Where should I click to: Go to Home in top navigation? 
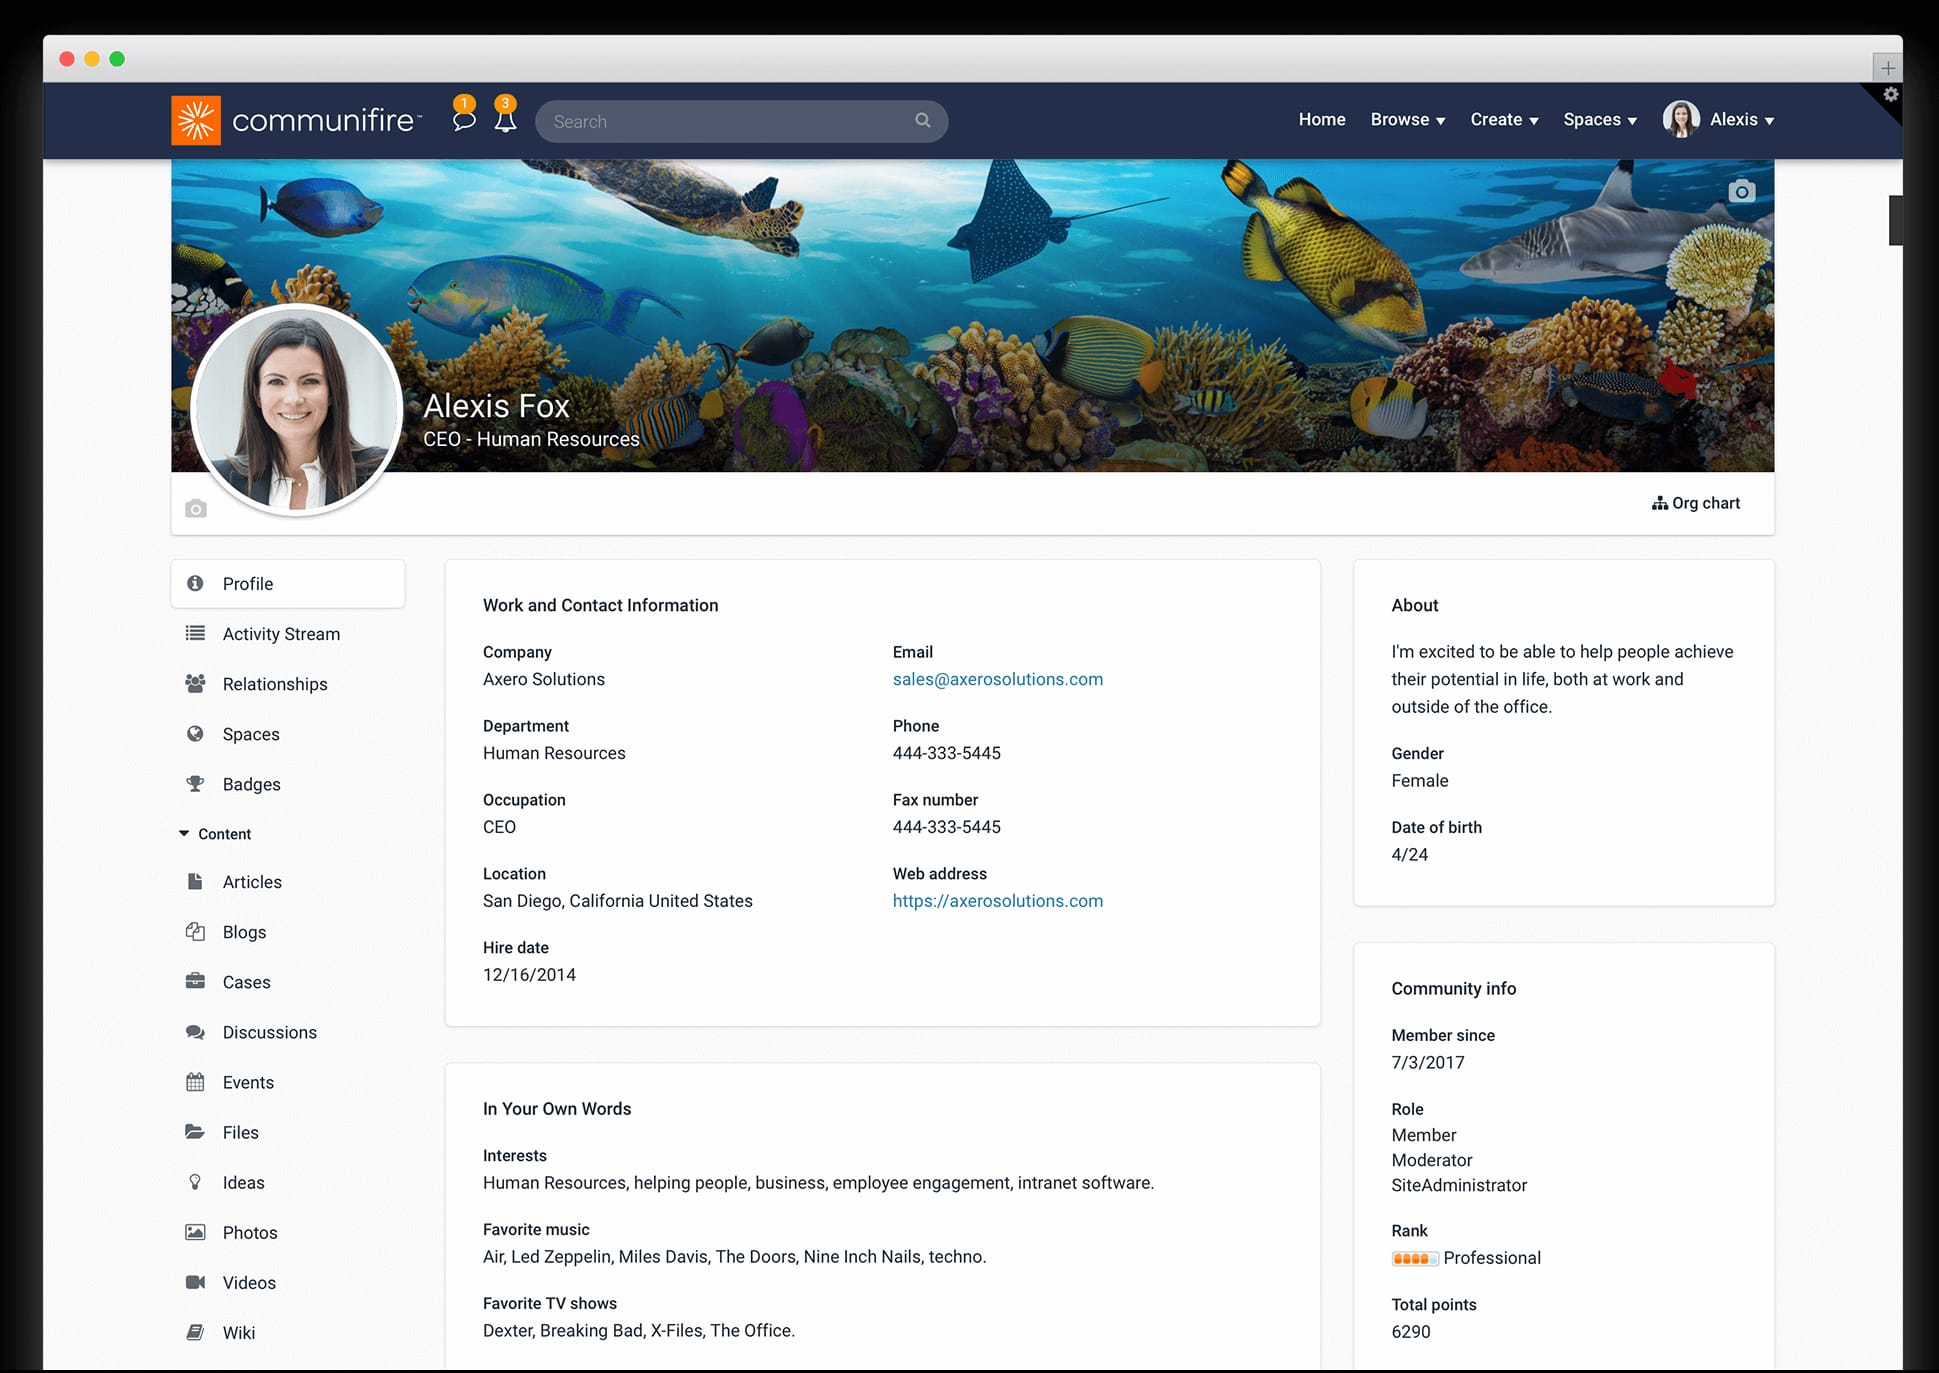pyautogui.click(x=1321, y=119)
